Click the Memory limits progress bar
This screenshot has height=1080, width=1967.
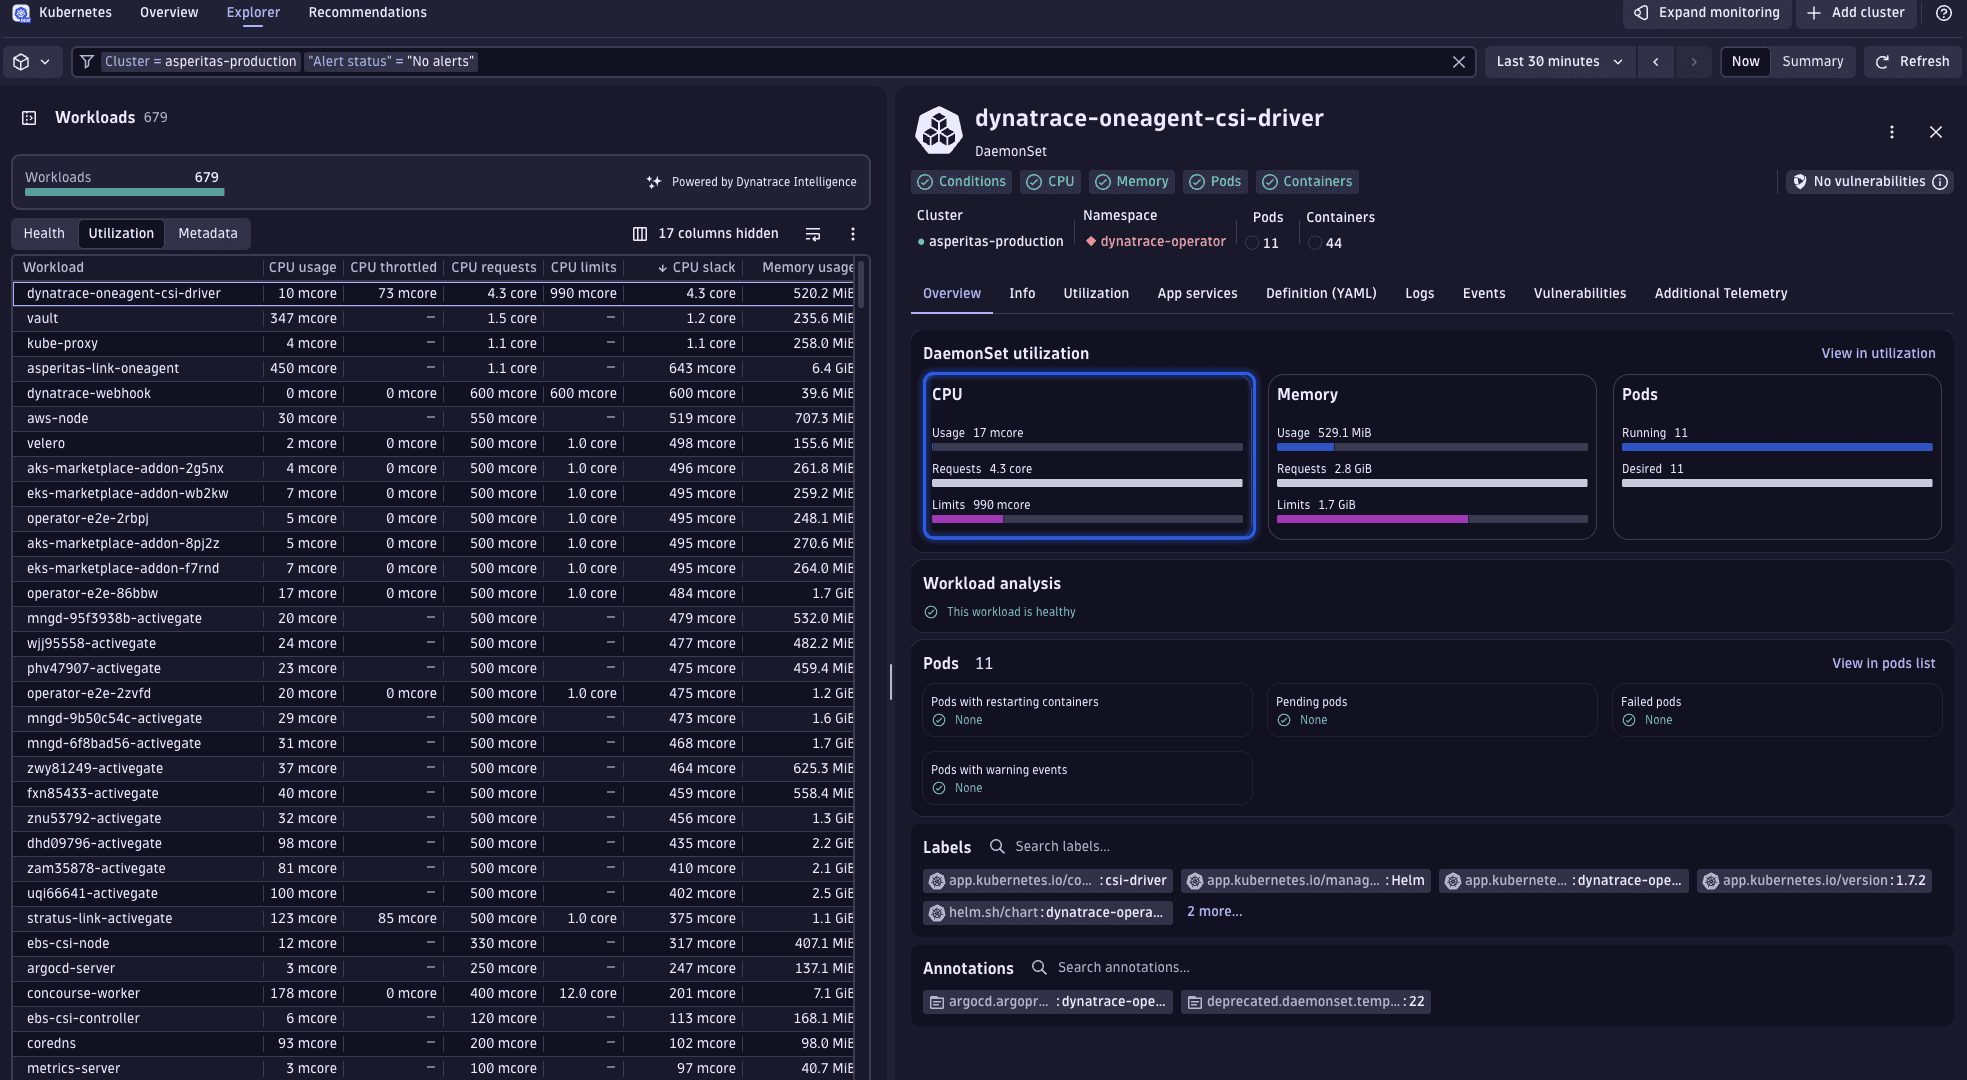tap(1432, 519)
